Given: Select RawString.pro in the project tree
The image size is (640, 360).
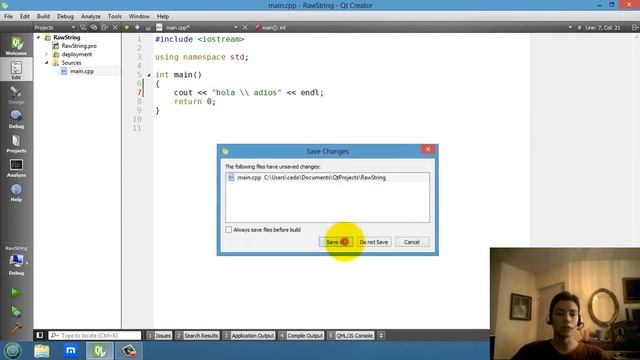Looking at the screenshot, I should click(x=79, y=46).
